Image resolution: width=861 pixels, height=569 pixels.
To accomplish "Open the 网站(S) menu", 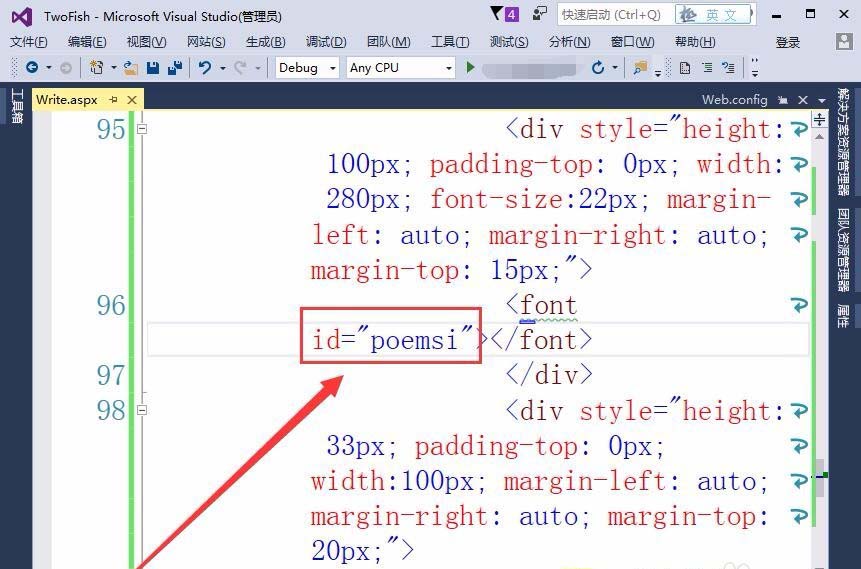I will click(206, 42).
